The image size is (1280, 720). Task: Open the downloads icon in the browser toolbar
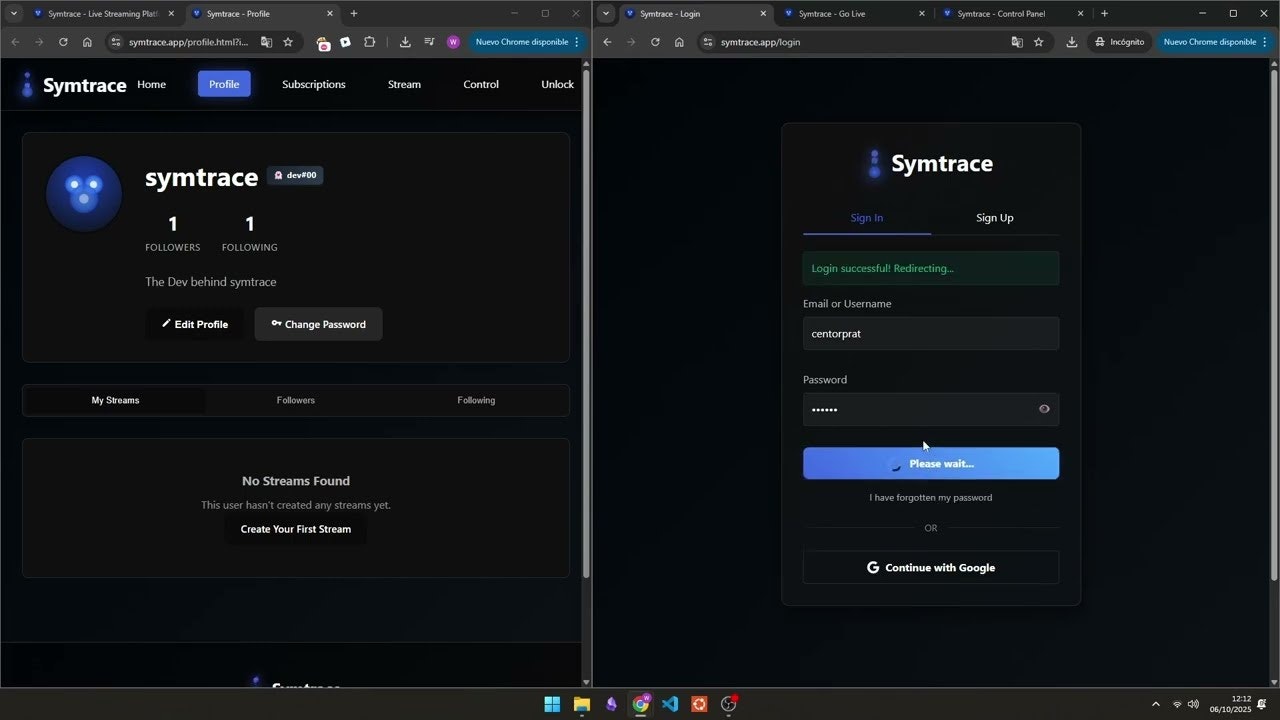(404, 42)
